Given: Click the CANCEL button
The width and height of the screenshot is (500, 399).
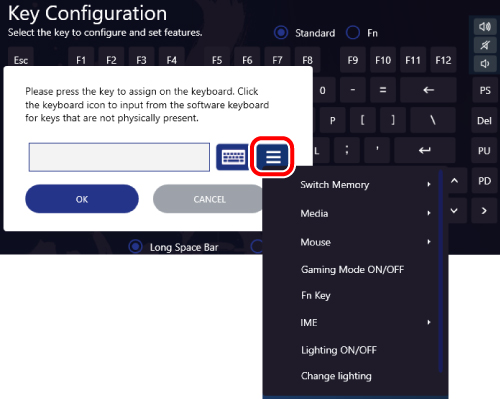Looking at the screenshot, I should point(209,199).
